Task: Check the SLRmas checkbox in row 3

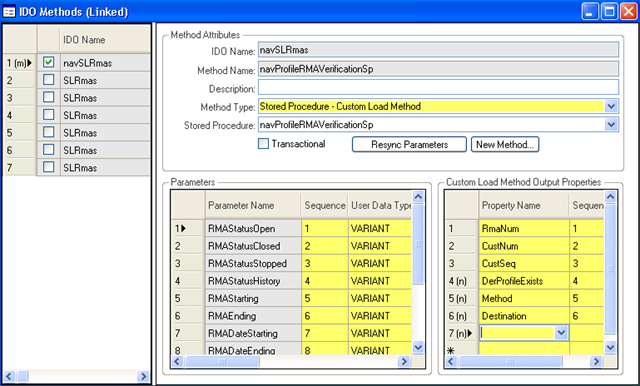Action: point(49,97)
